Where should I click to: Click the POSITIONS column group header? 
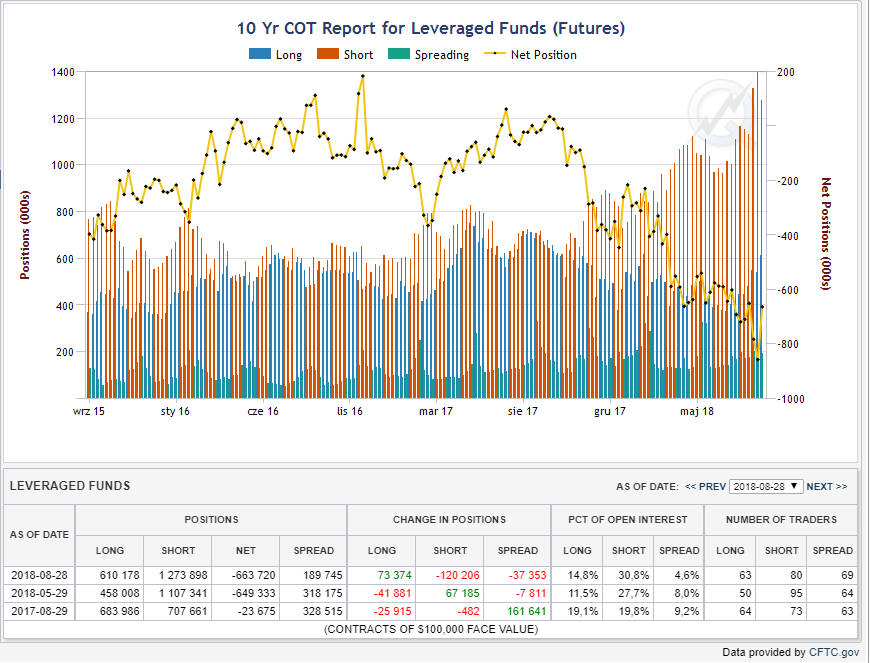pyautogui.click(x=211, y=520)
